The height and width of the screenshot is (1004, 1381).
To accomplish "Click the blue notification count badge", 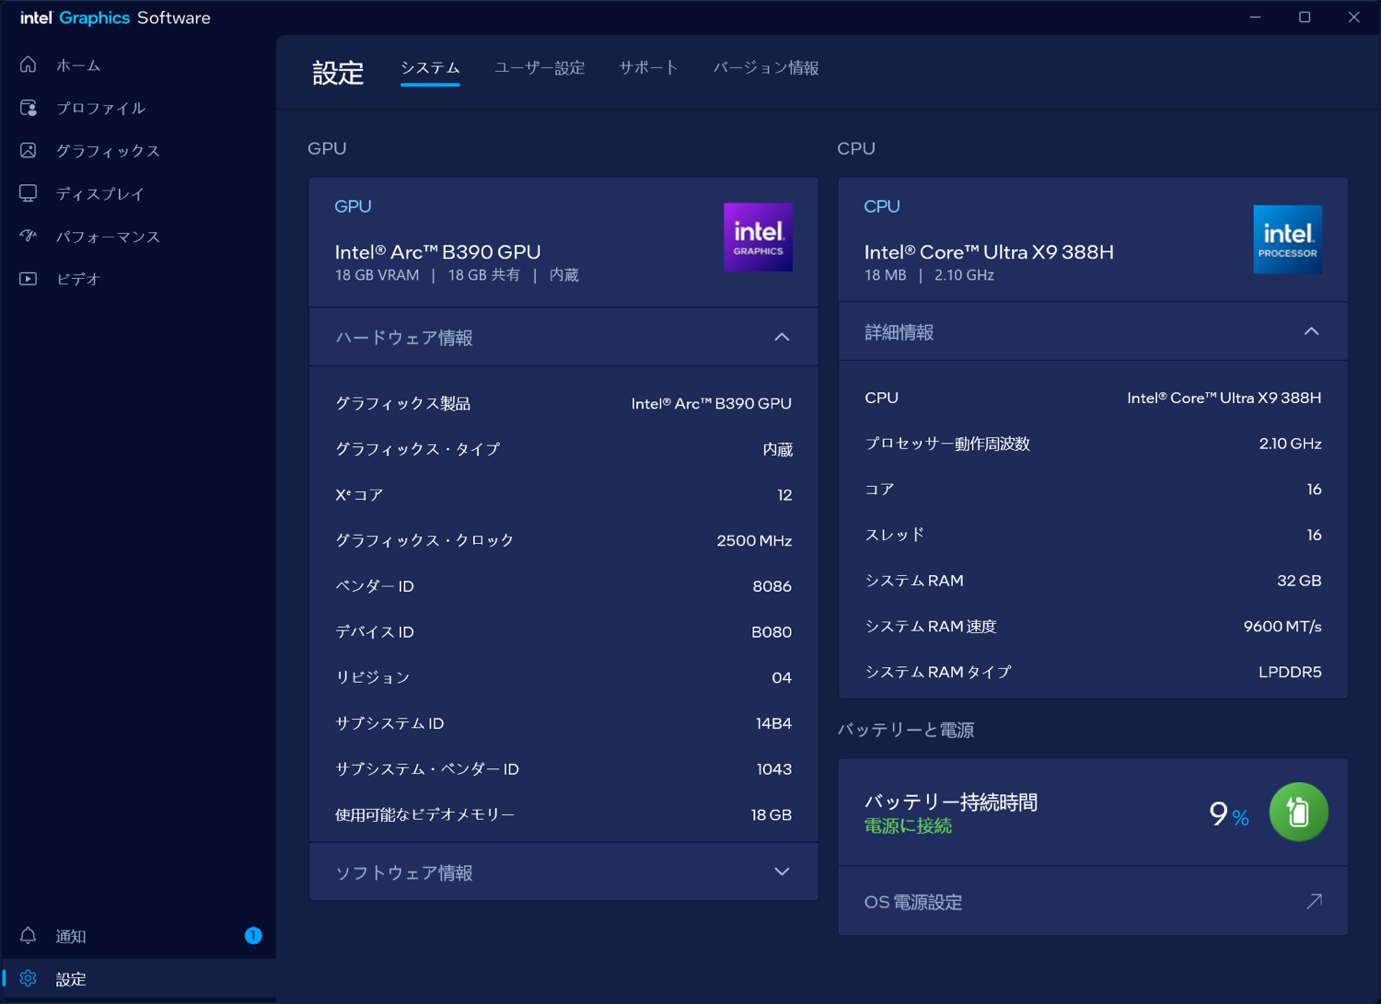I will (253, 936).
